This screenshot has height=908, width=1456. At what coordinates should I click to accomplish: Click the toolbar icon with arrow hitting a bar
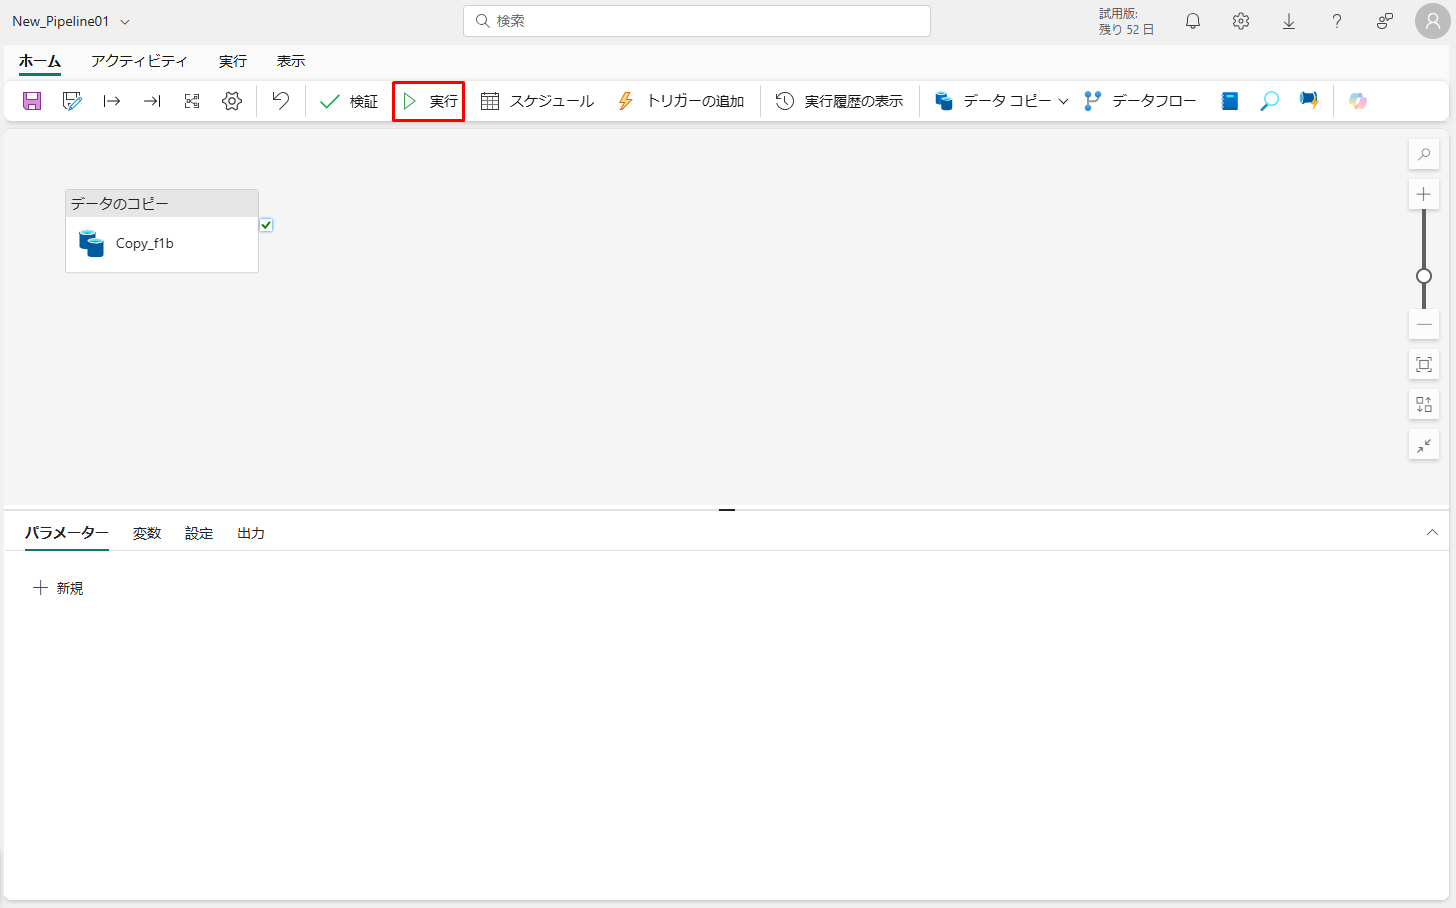(x=152, y=101)
